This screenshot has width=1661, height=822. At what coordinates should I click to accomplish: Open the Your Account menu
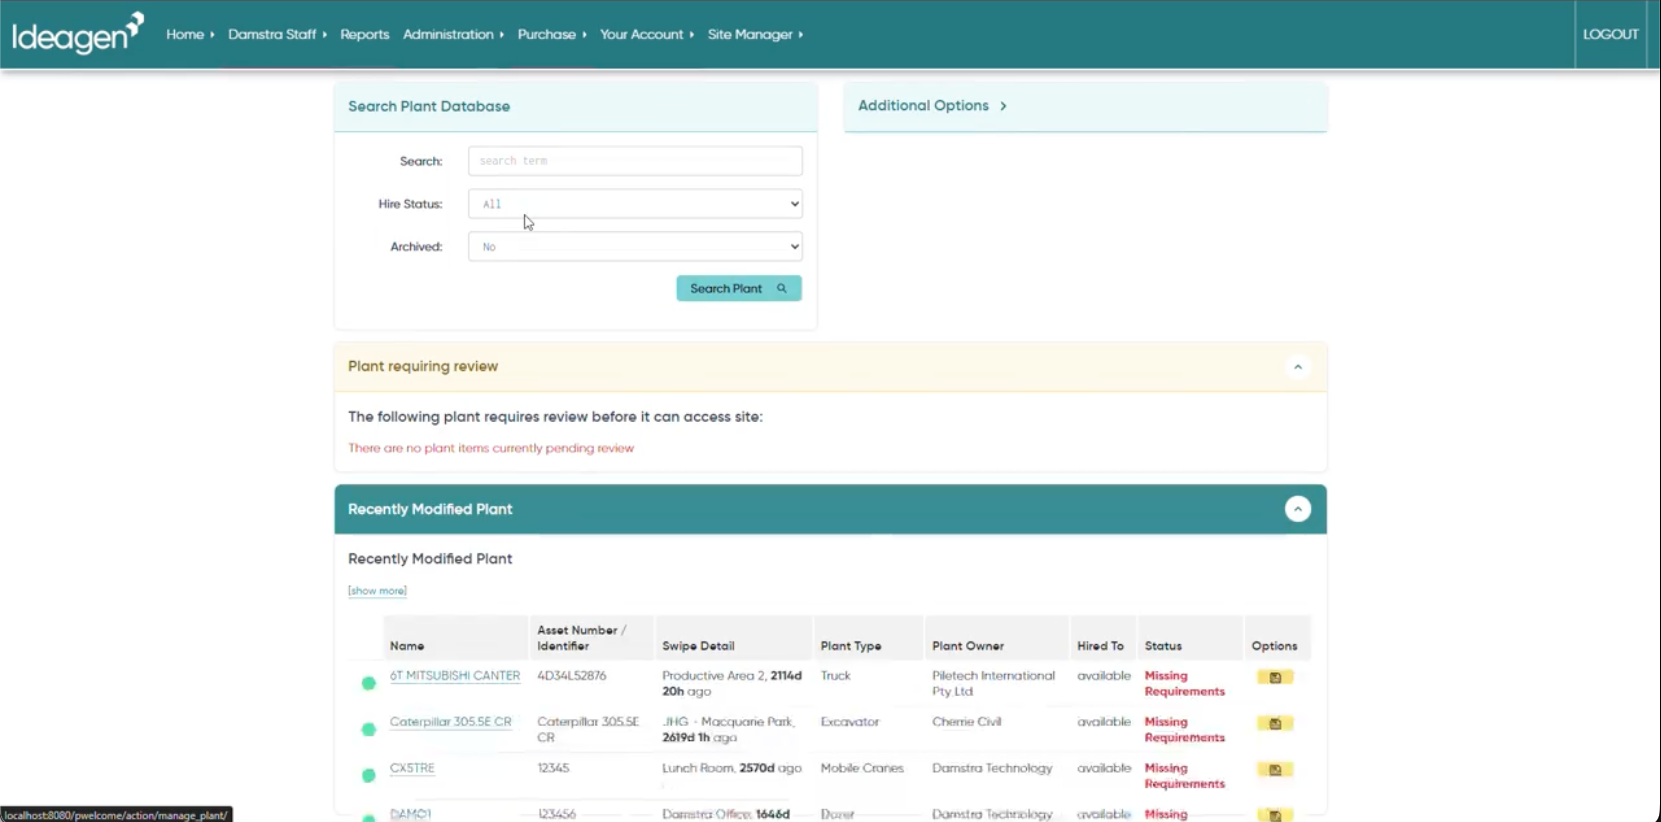(x=647, y=34)
